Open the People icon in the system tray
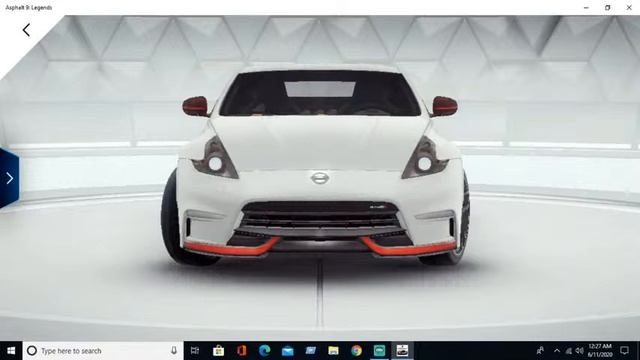This screenshot has width=640, height=360. [x=540, y=351]
